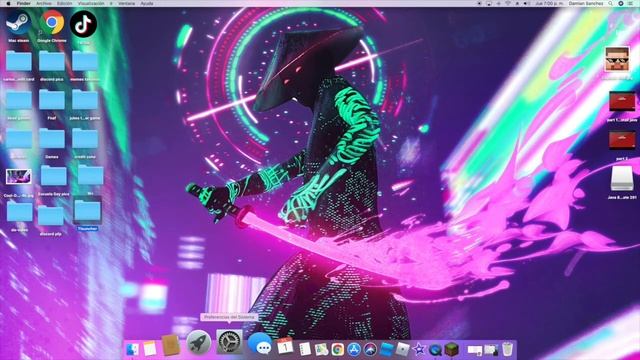Open Finder from the Dock
The height and width of the screenshot is (360, 640).
pyautogui.click(x=133, y=349)
